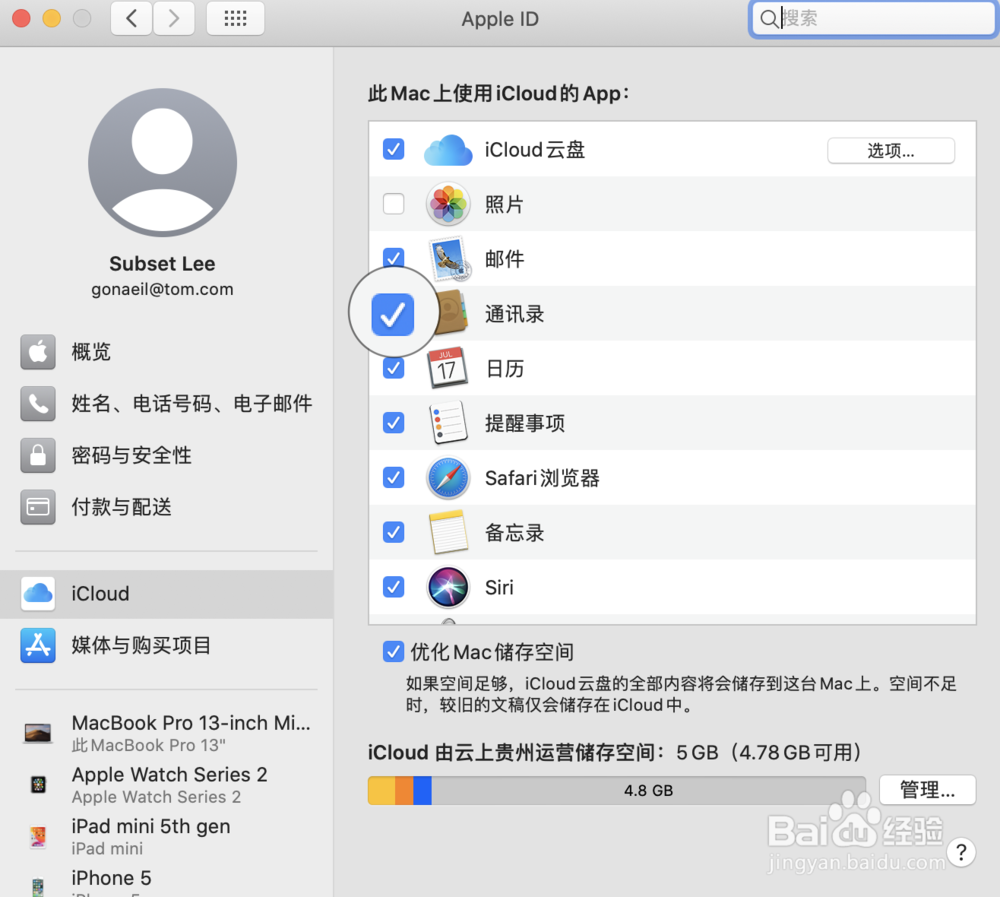Click the magnifier icon in search field
1000x897 pixels.
point(769,19)
